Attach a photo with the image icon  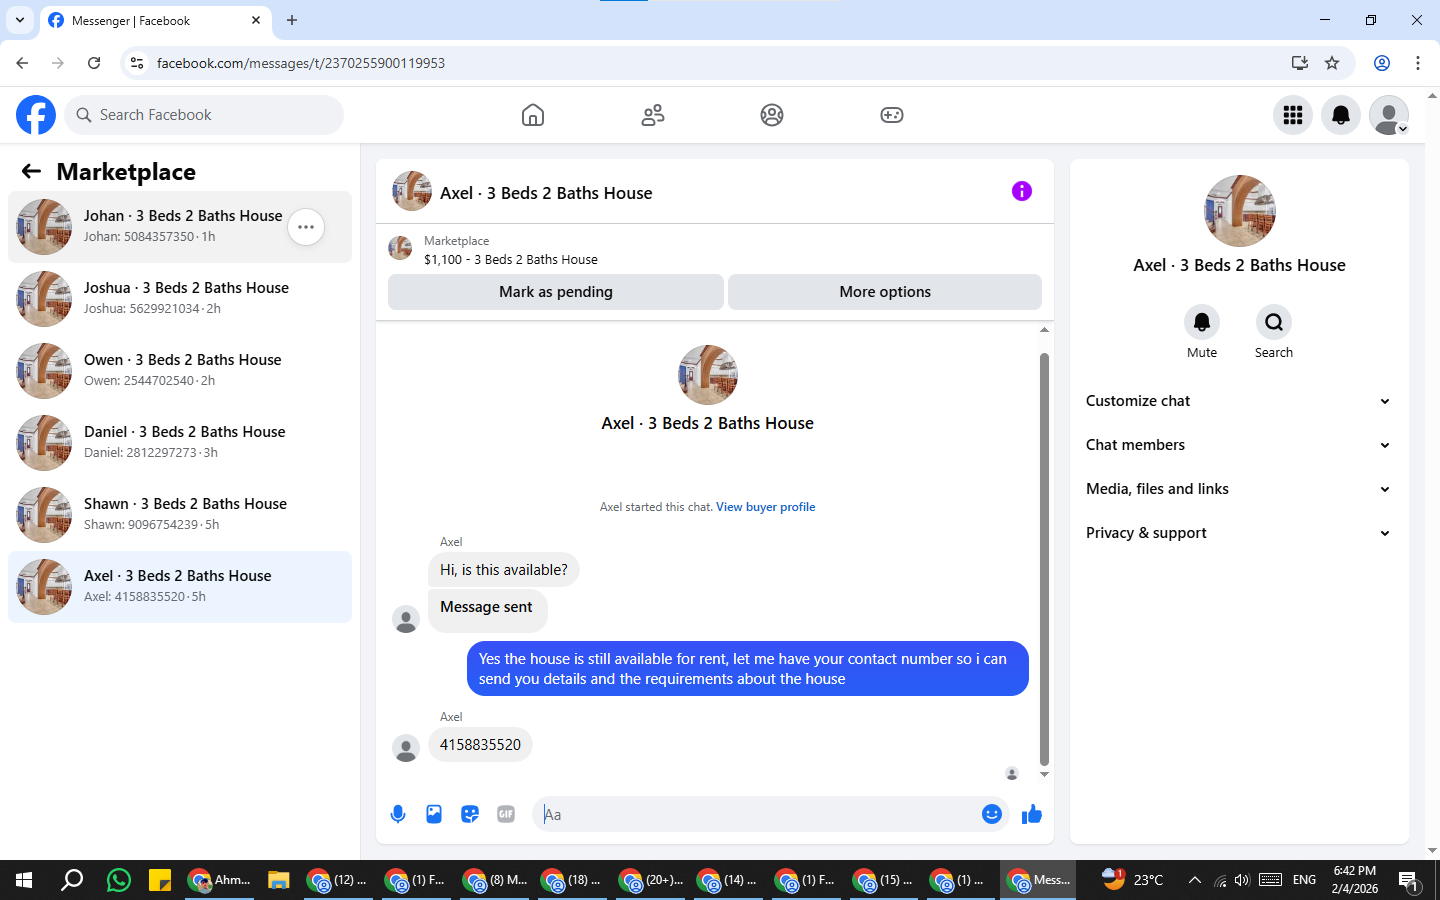click(434, 814)
